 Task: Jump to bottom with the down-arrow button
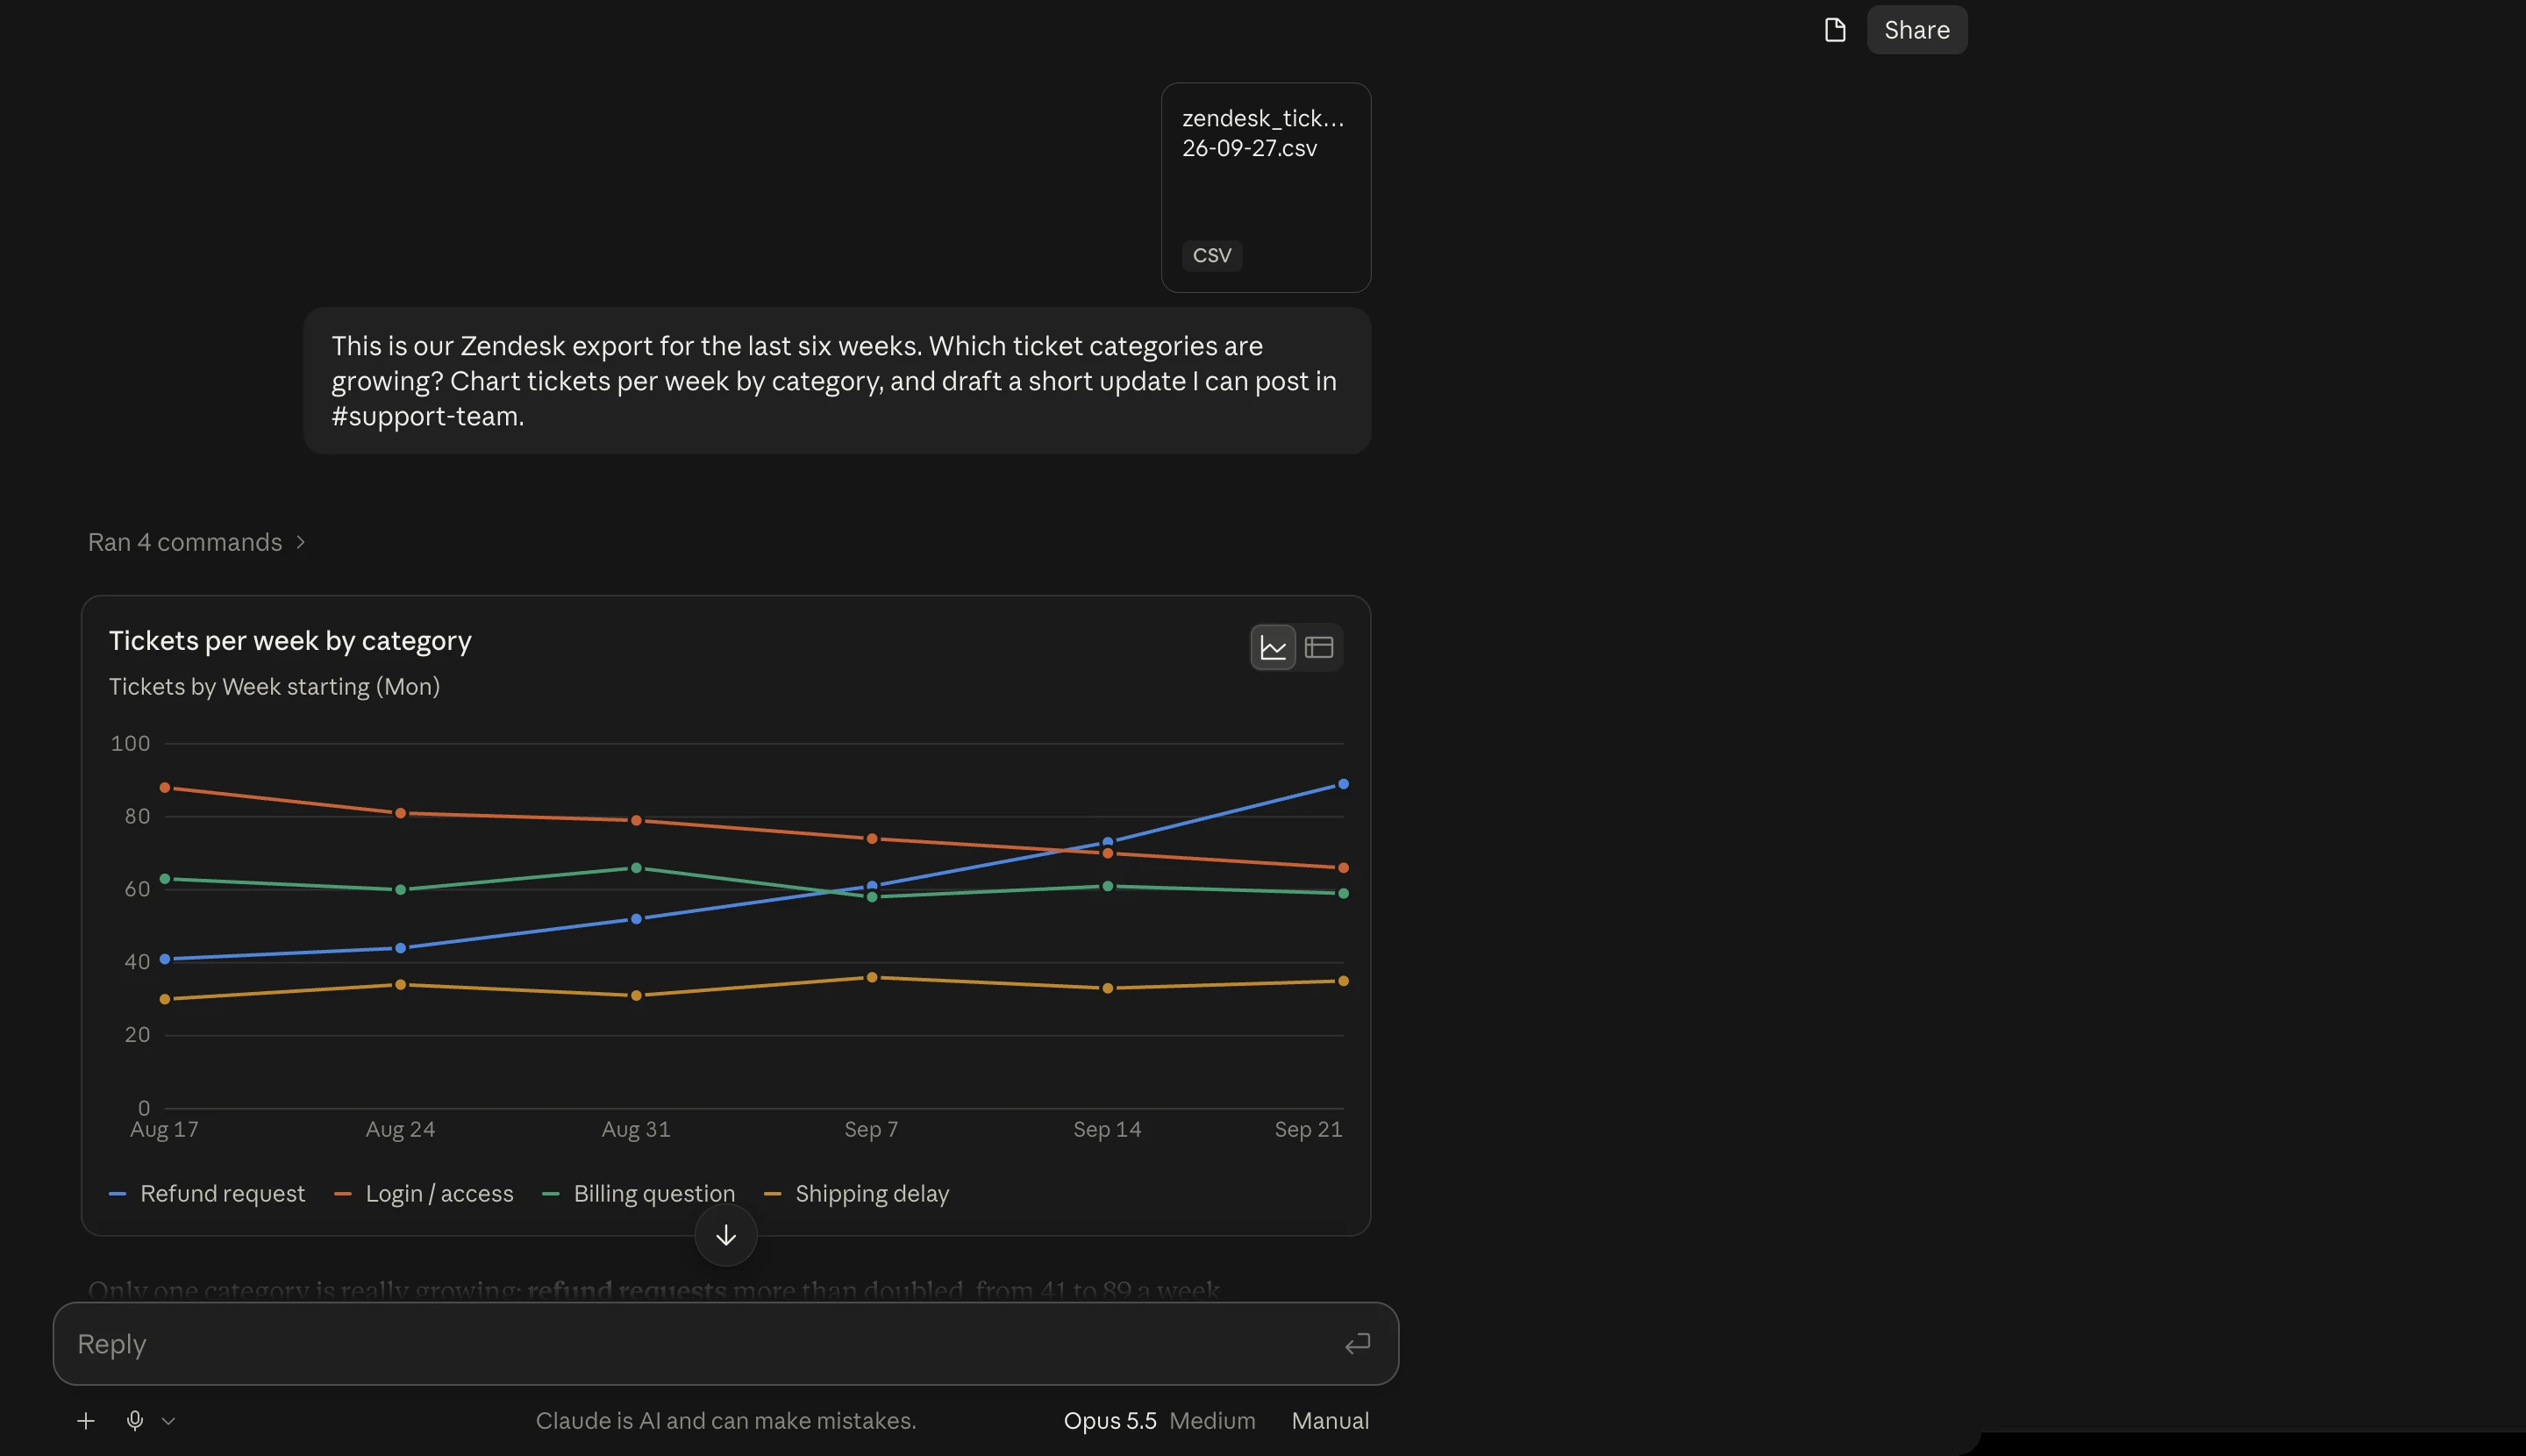[726, 1235]
